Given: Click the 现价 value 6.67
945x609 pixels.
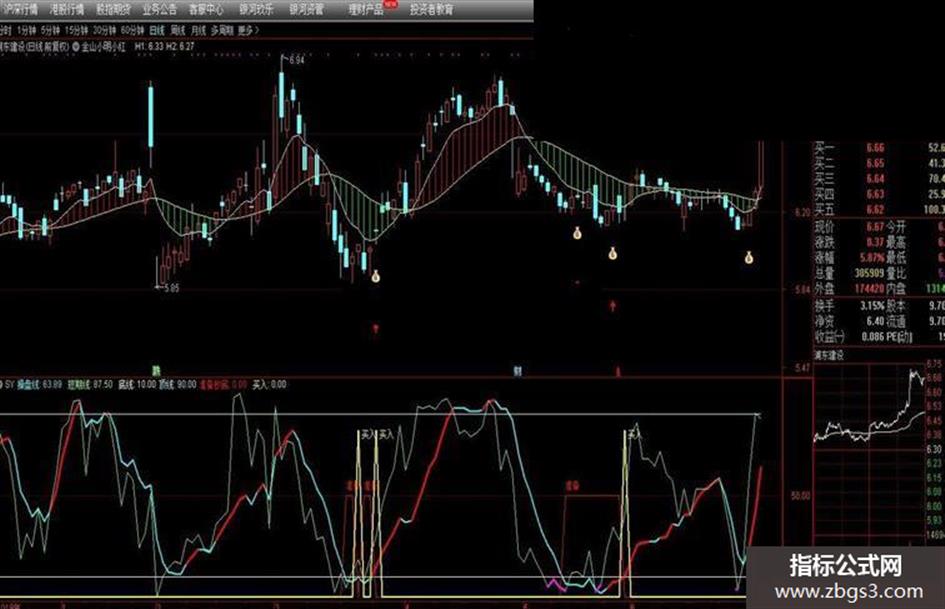Looking at the screenshot, I should [x=875, y=227].
